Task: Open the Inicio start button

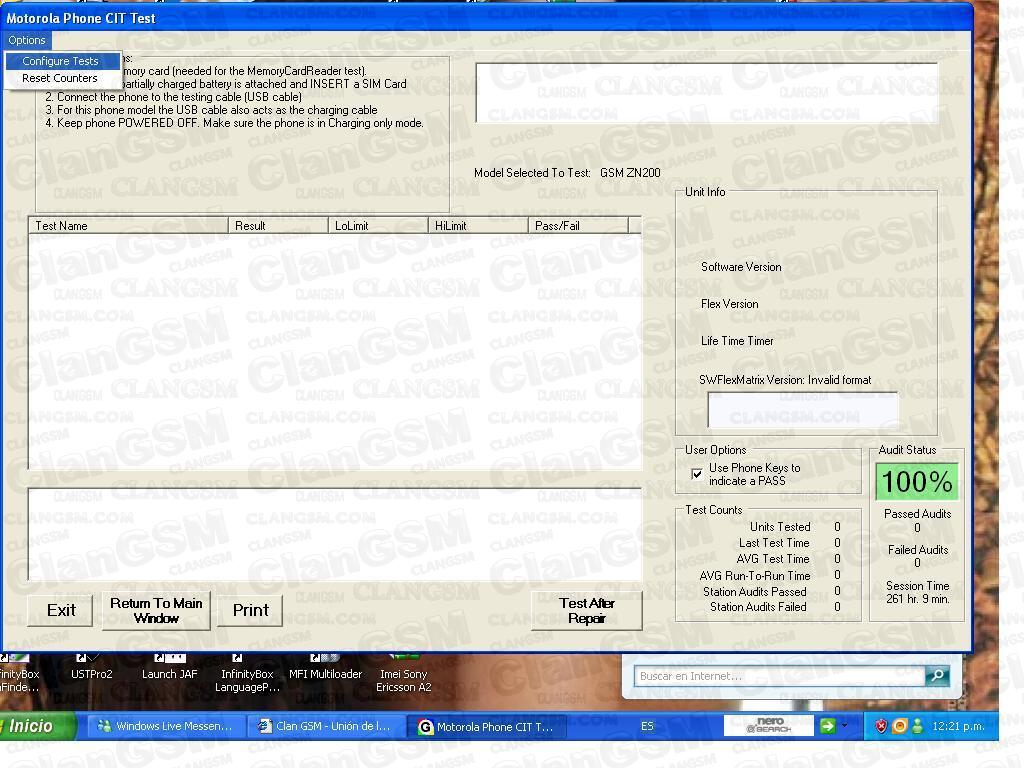Action: [x=36, y=726]
